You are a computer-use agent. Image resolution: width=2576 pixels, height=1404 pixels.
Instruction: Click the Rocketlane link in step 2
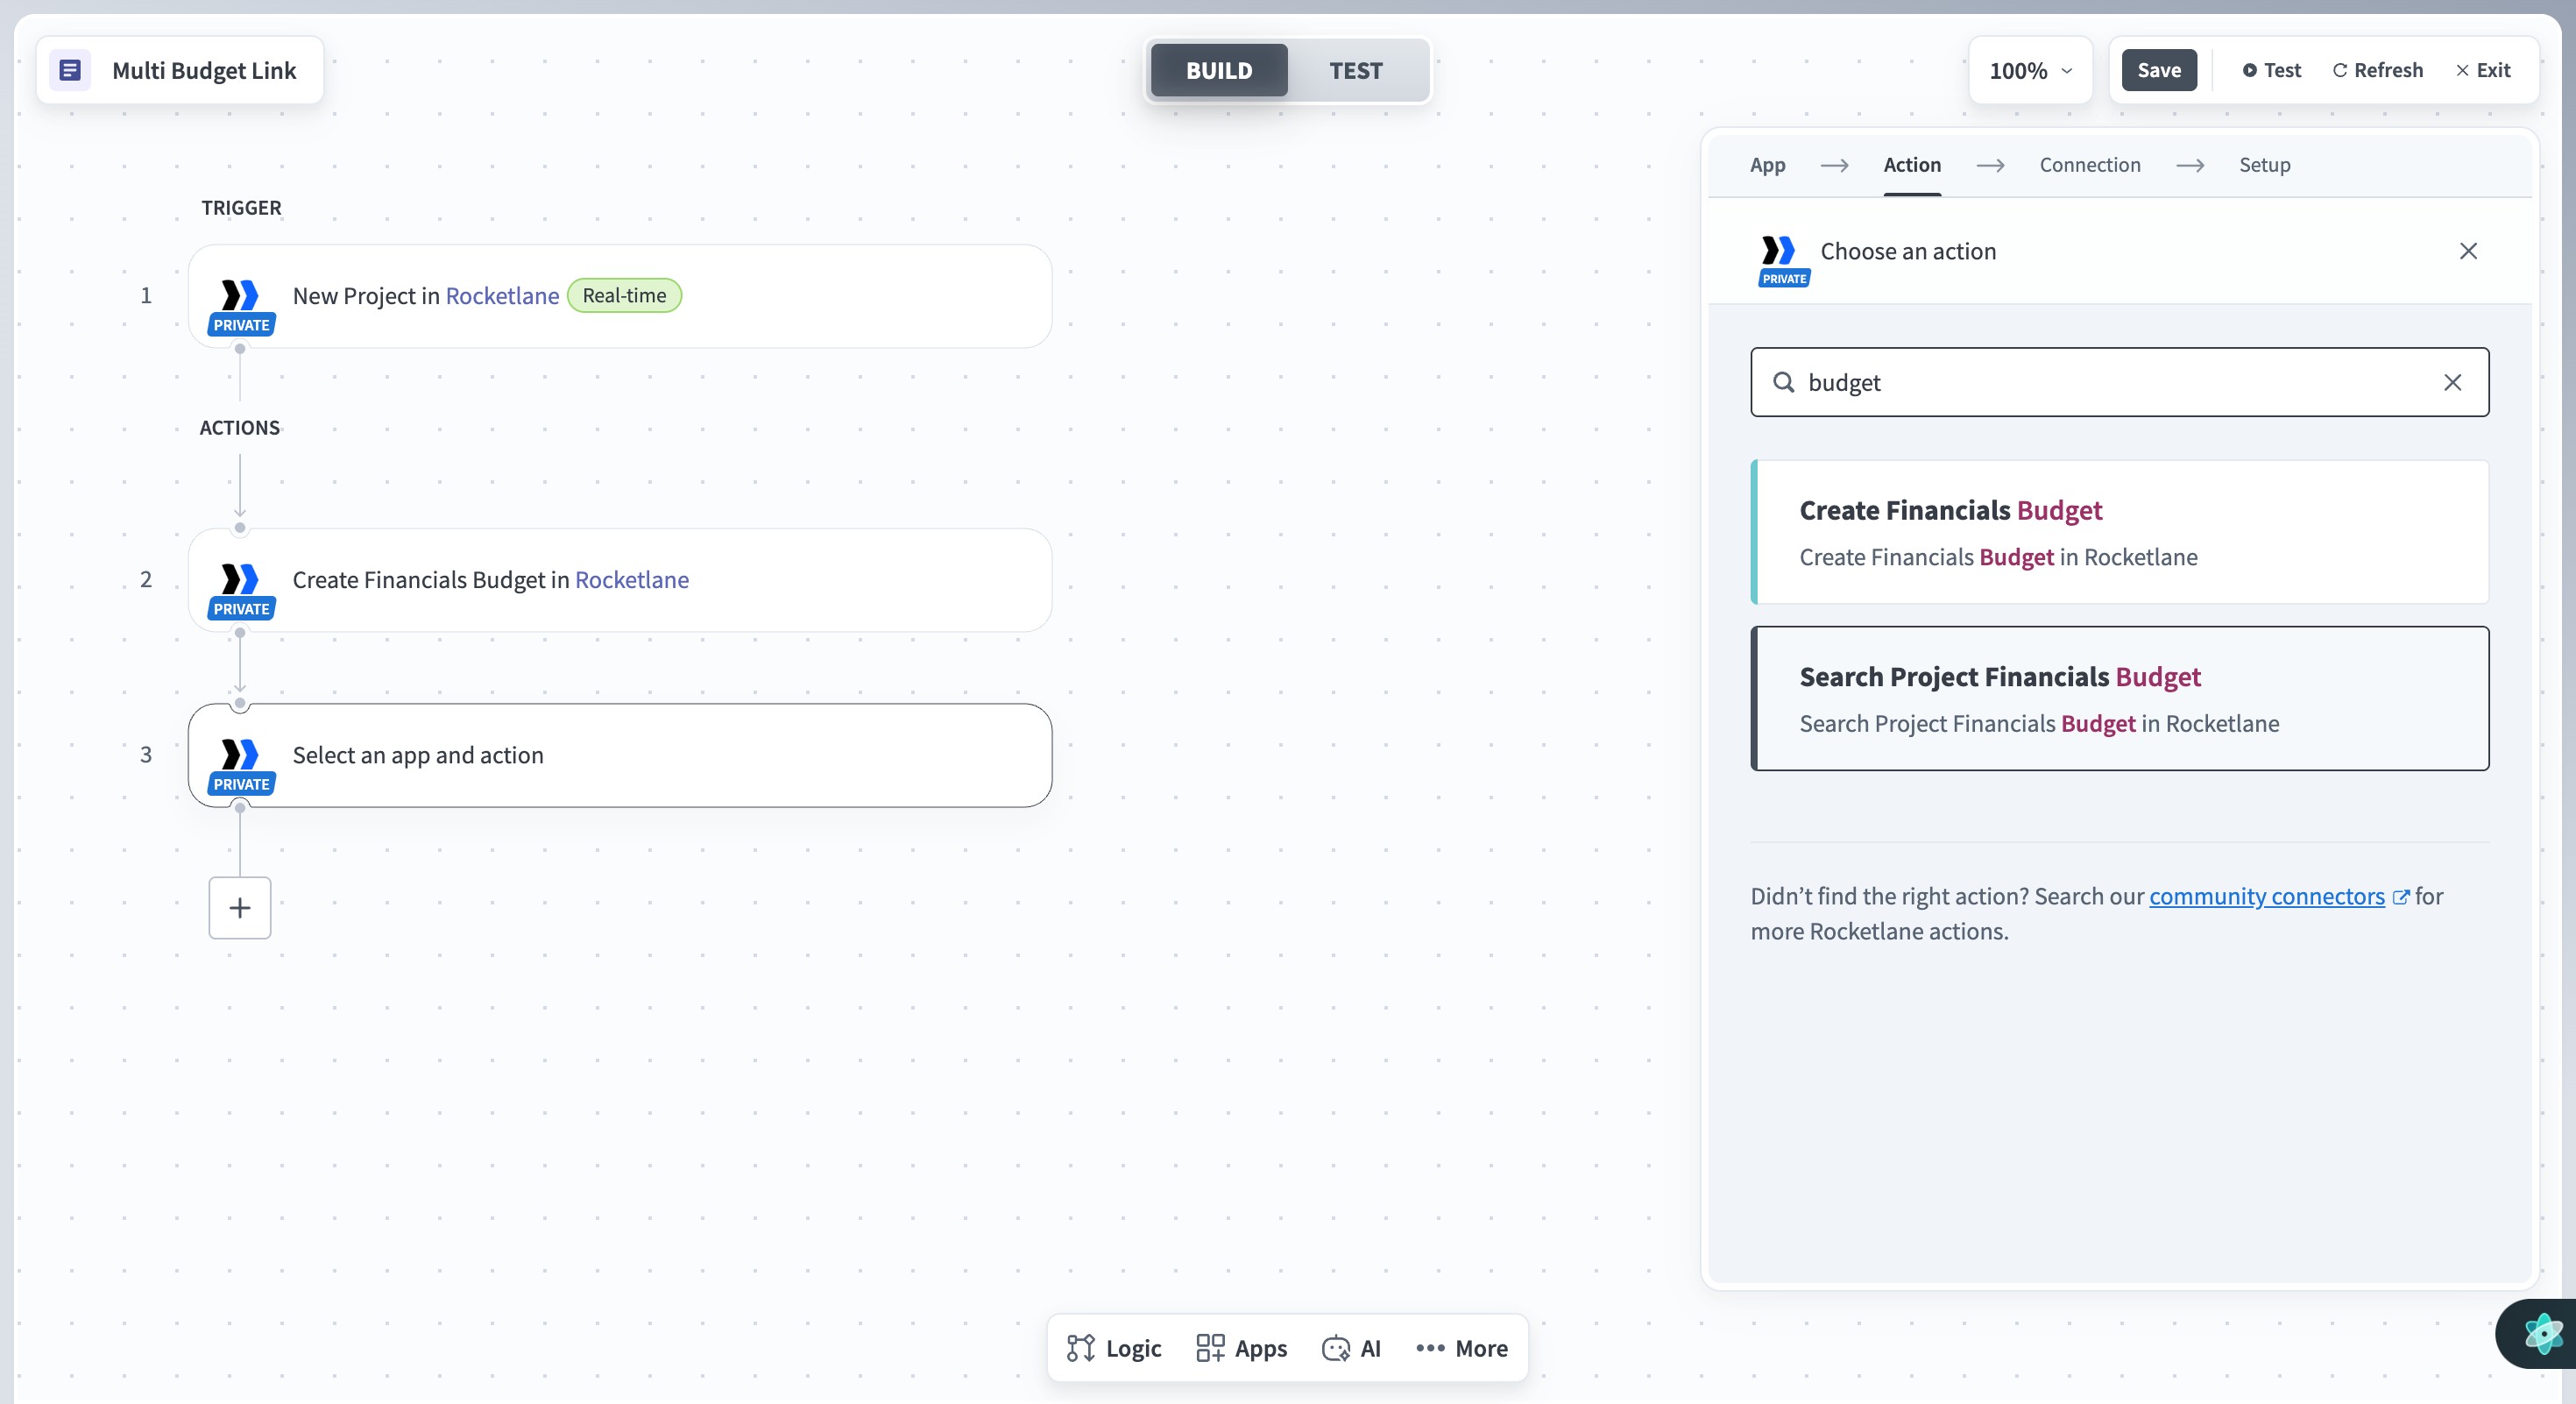tap(631, 580)
